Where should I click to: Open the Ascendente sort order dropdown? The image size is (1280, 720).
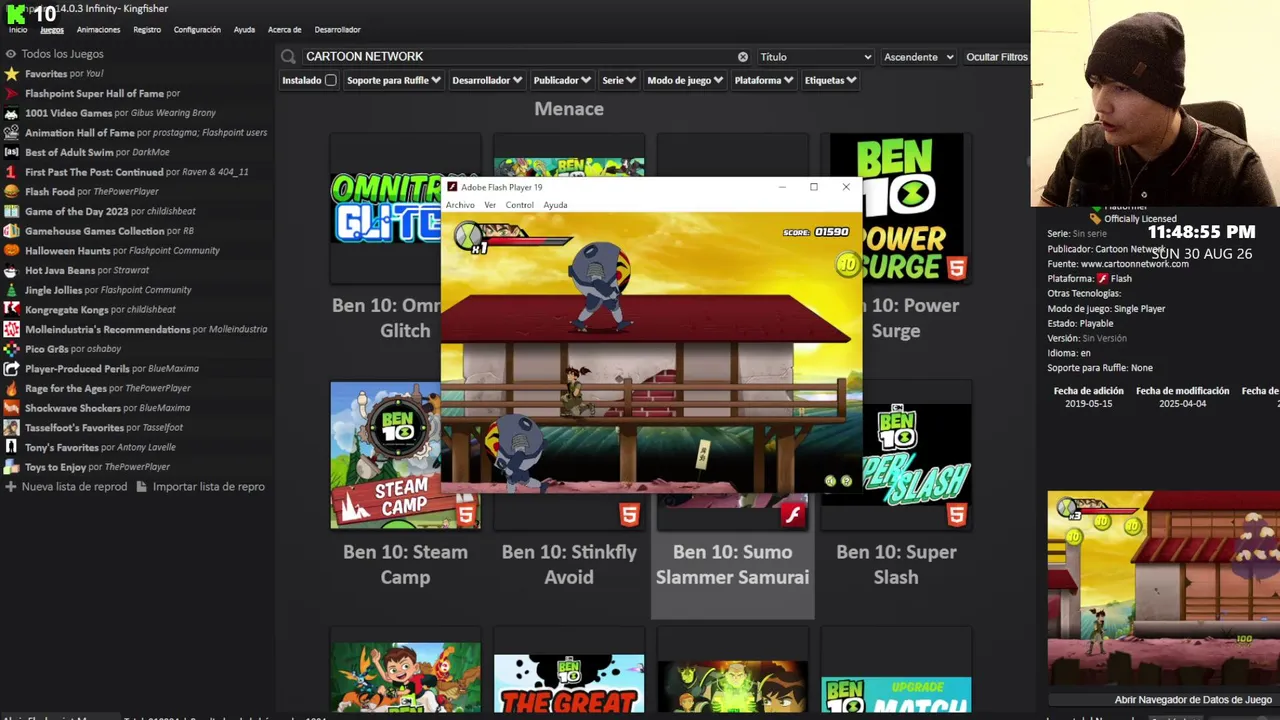(918, 57)
